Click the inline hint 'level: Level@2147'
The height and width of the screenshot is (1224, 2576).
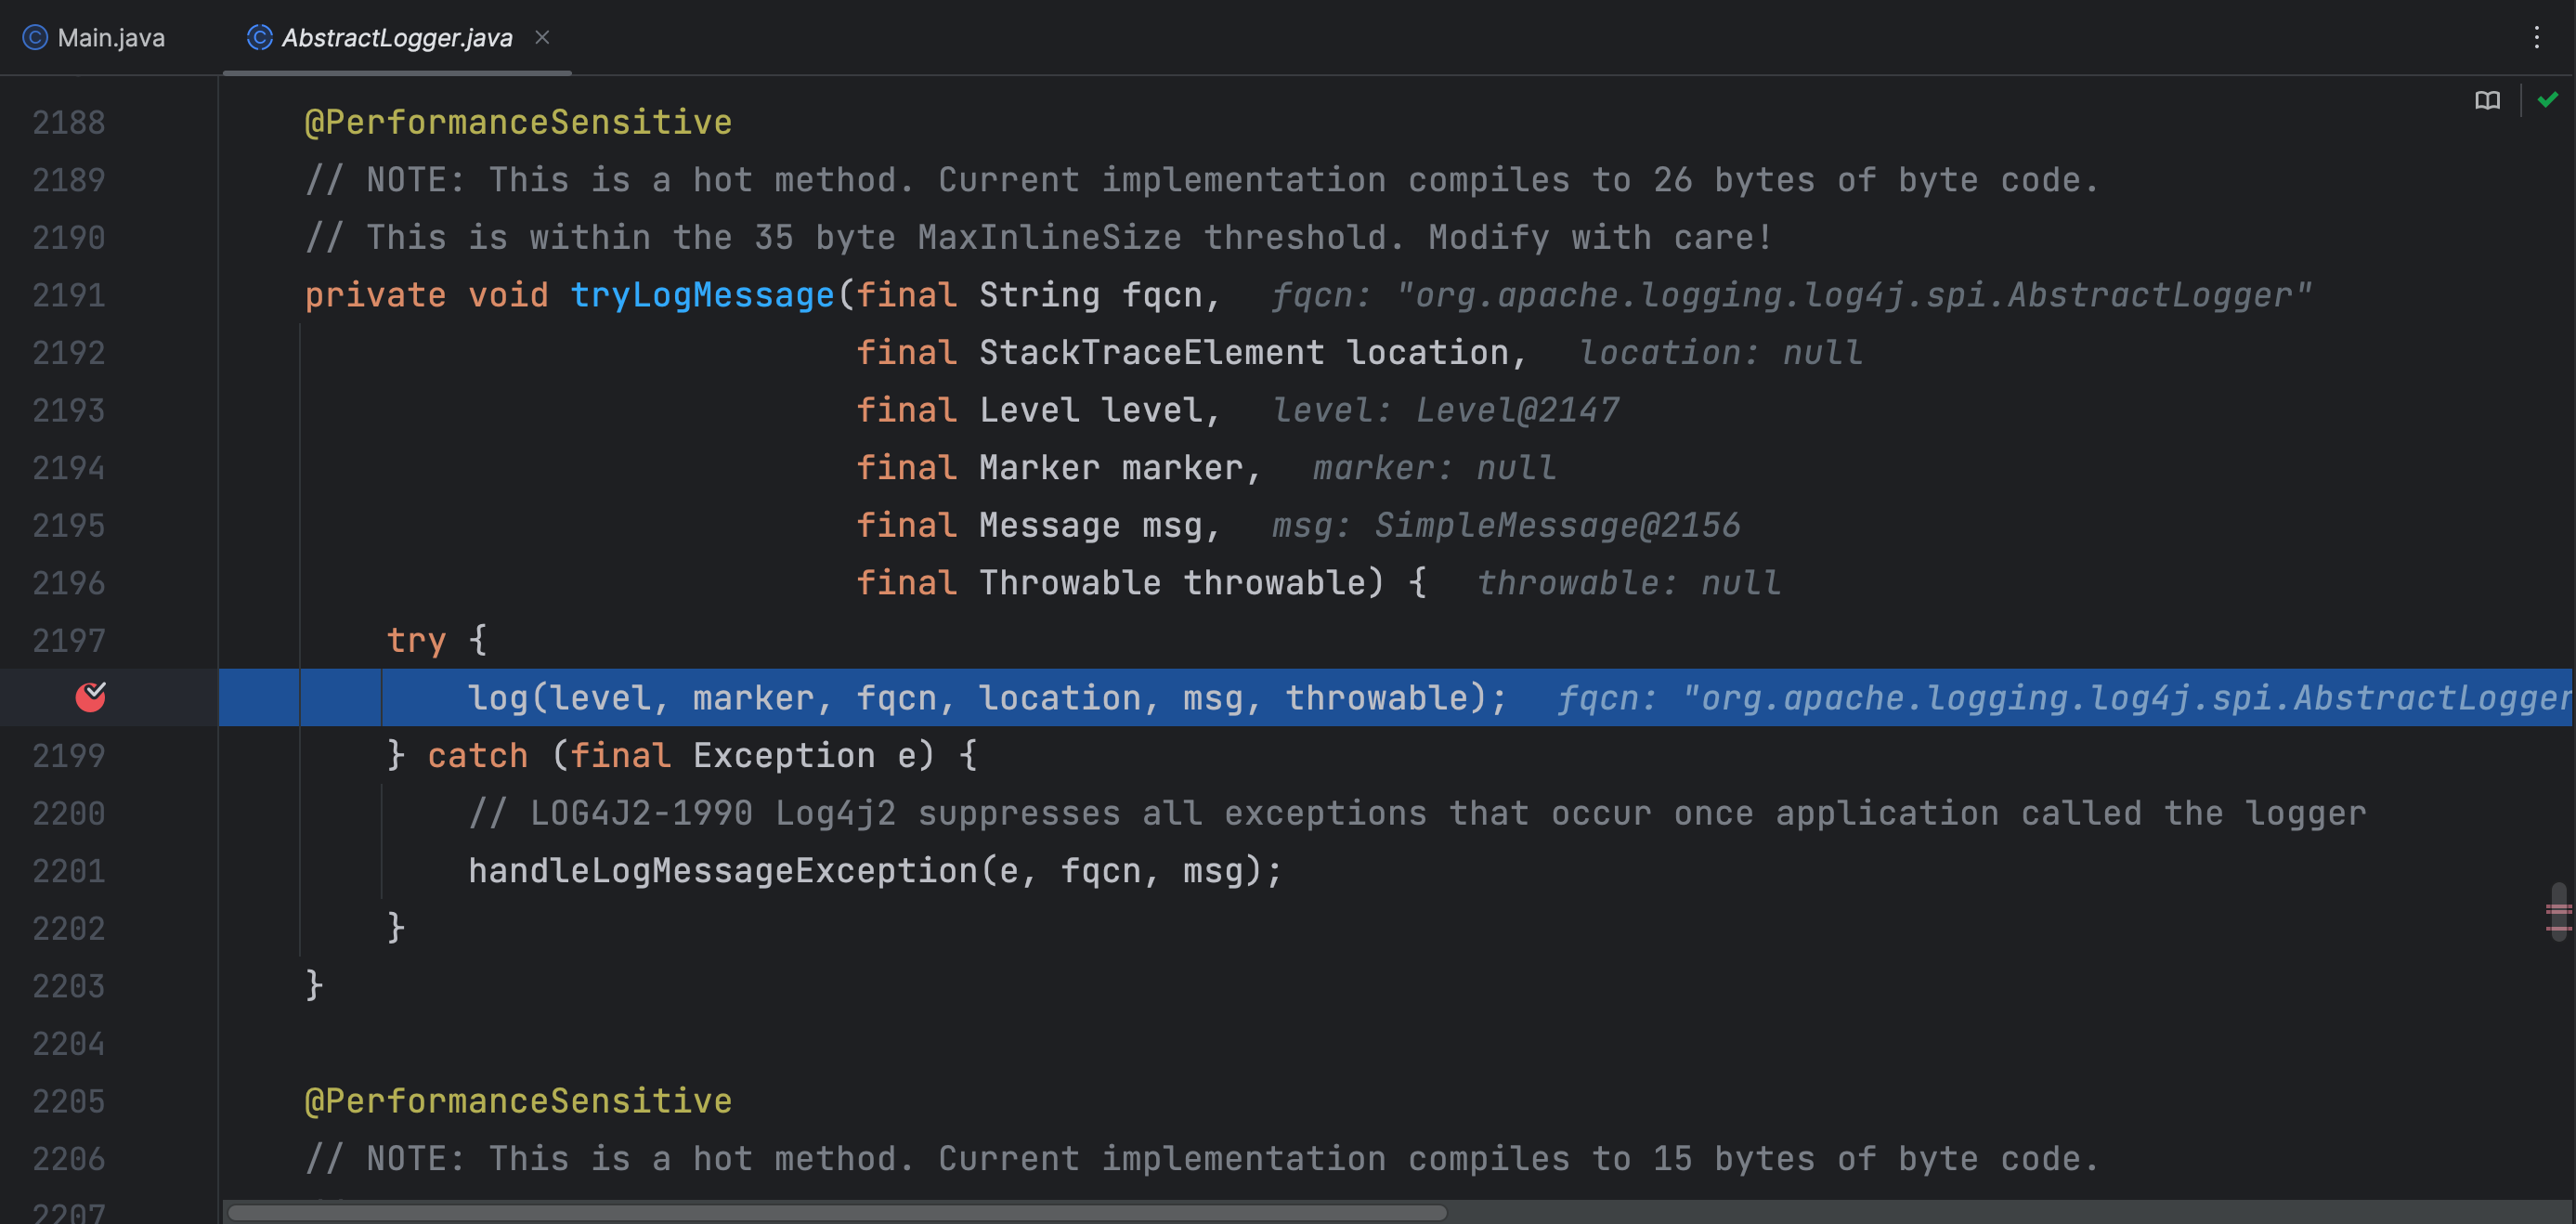click(x=1446, y=410)
